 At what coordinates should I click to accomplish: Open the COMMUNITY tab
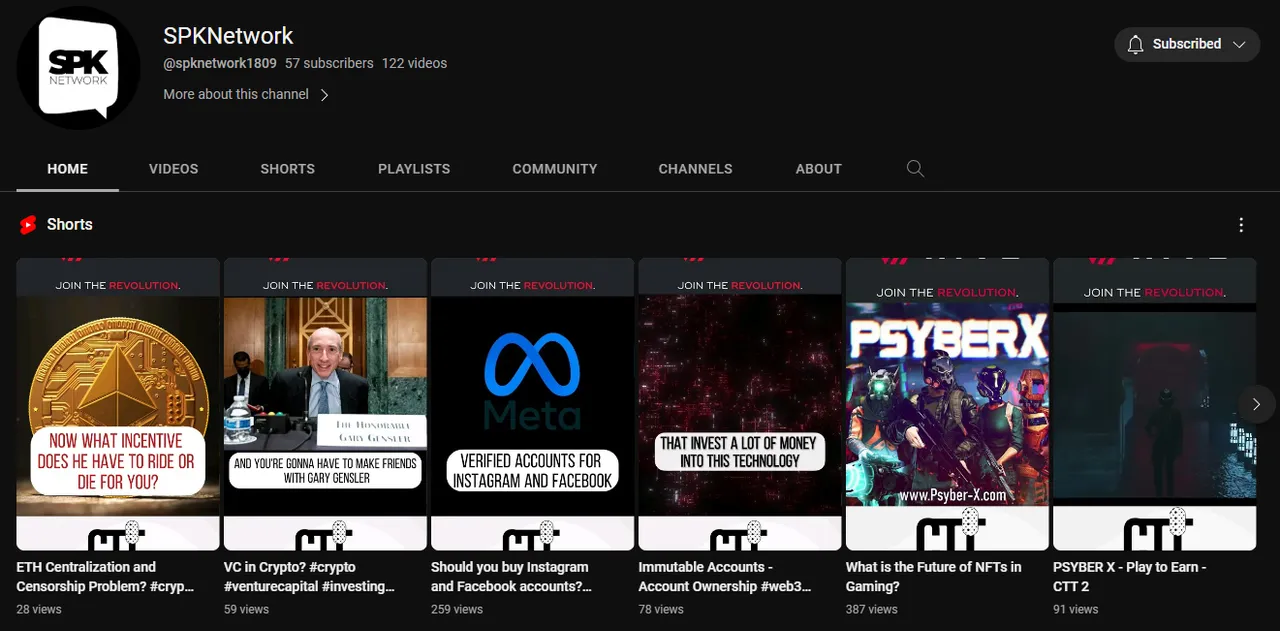(x=555, y=169)
